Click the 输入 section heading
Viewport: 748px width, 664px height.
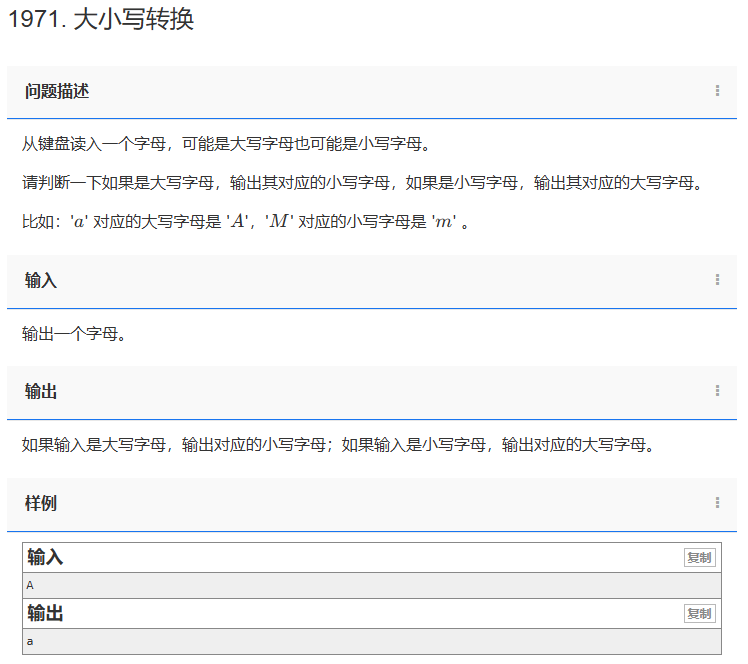41,280
